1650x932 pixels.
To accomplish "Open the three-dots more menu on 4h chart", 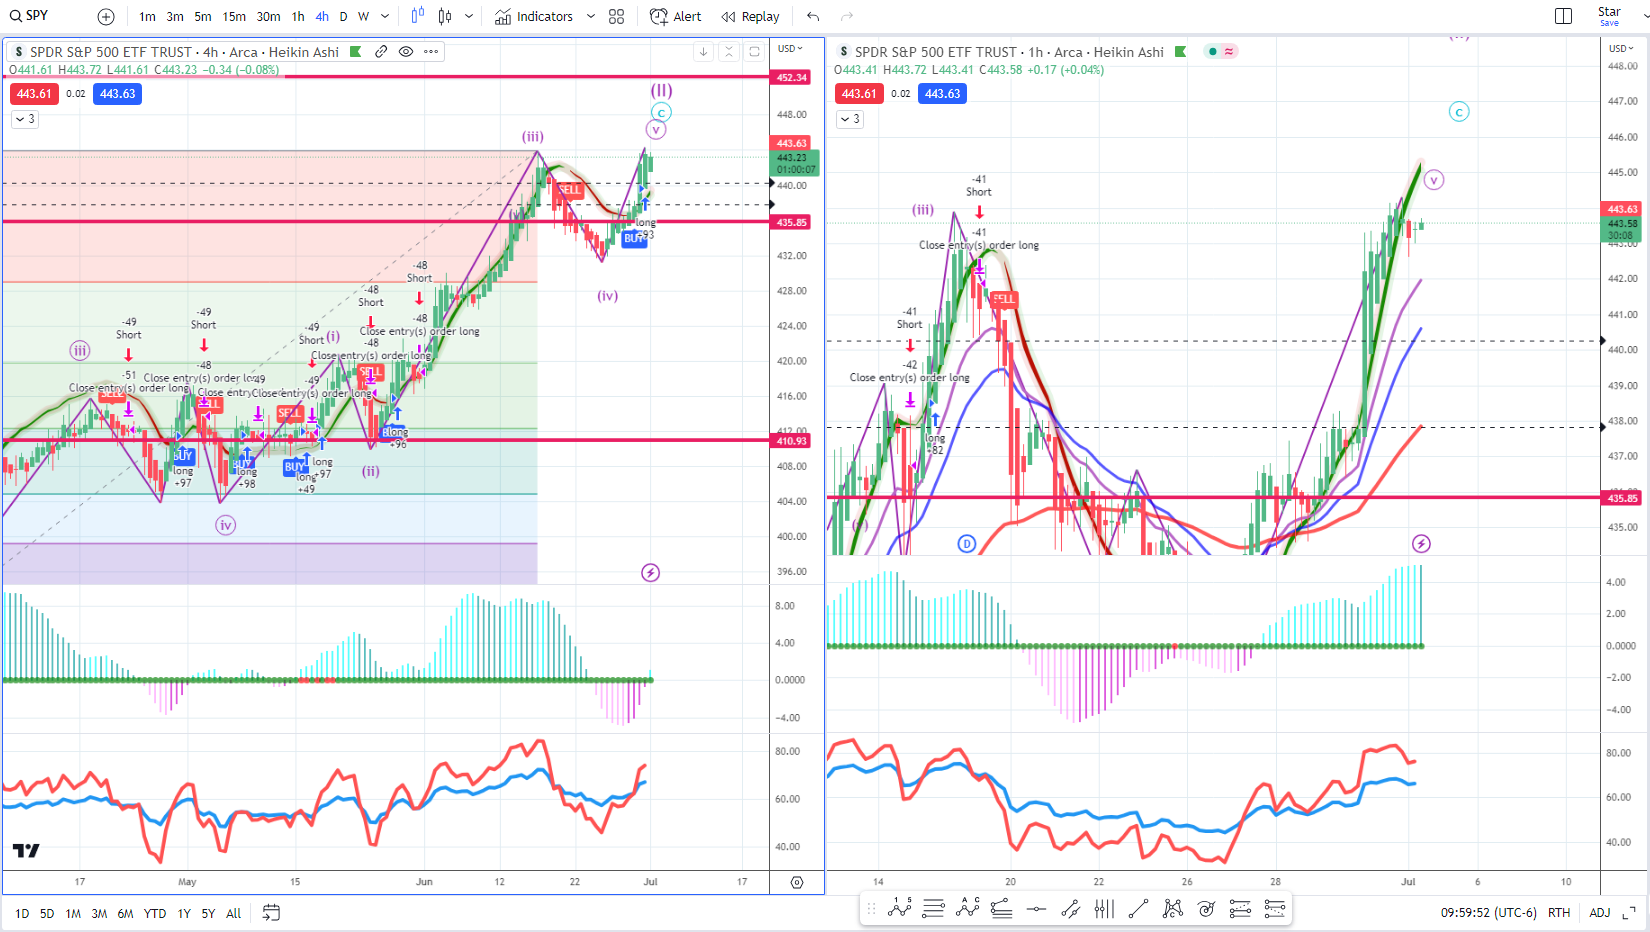I will pos(431,52).
